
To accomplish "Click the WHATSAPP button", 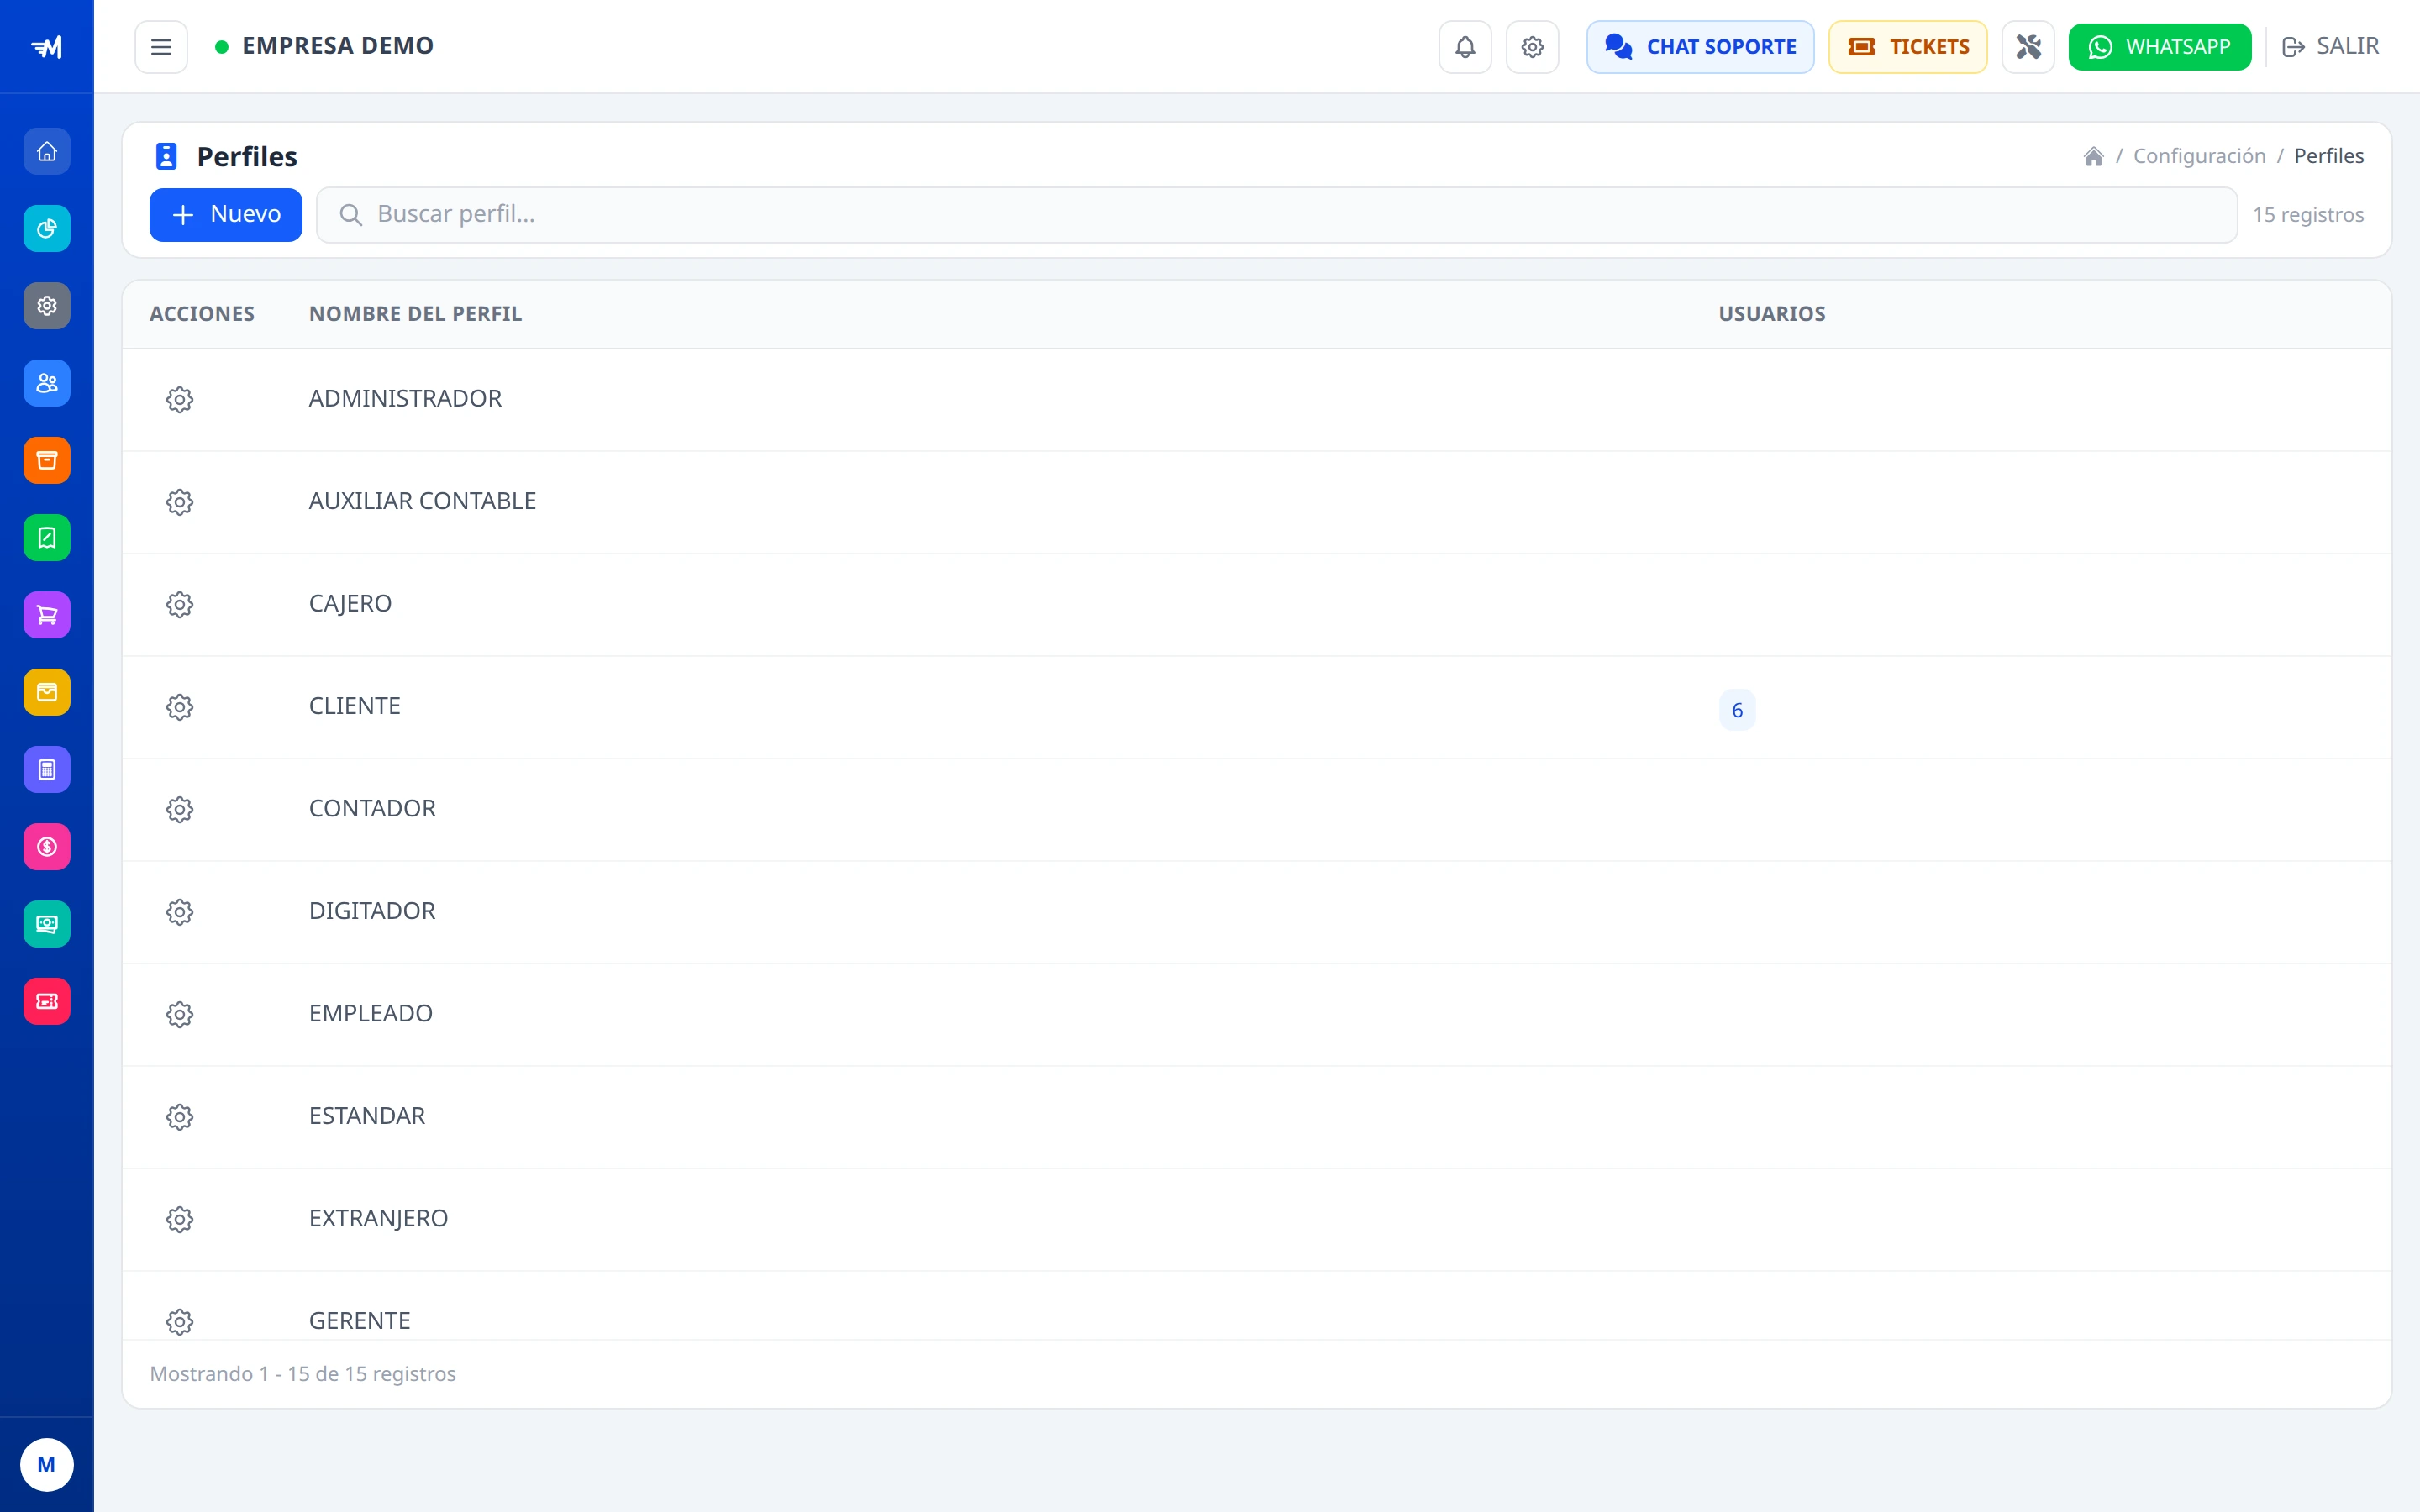I will pos(2160,47).
